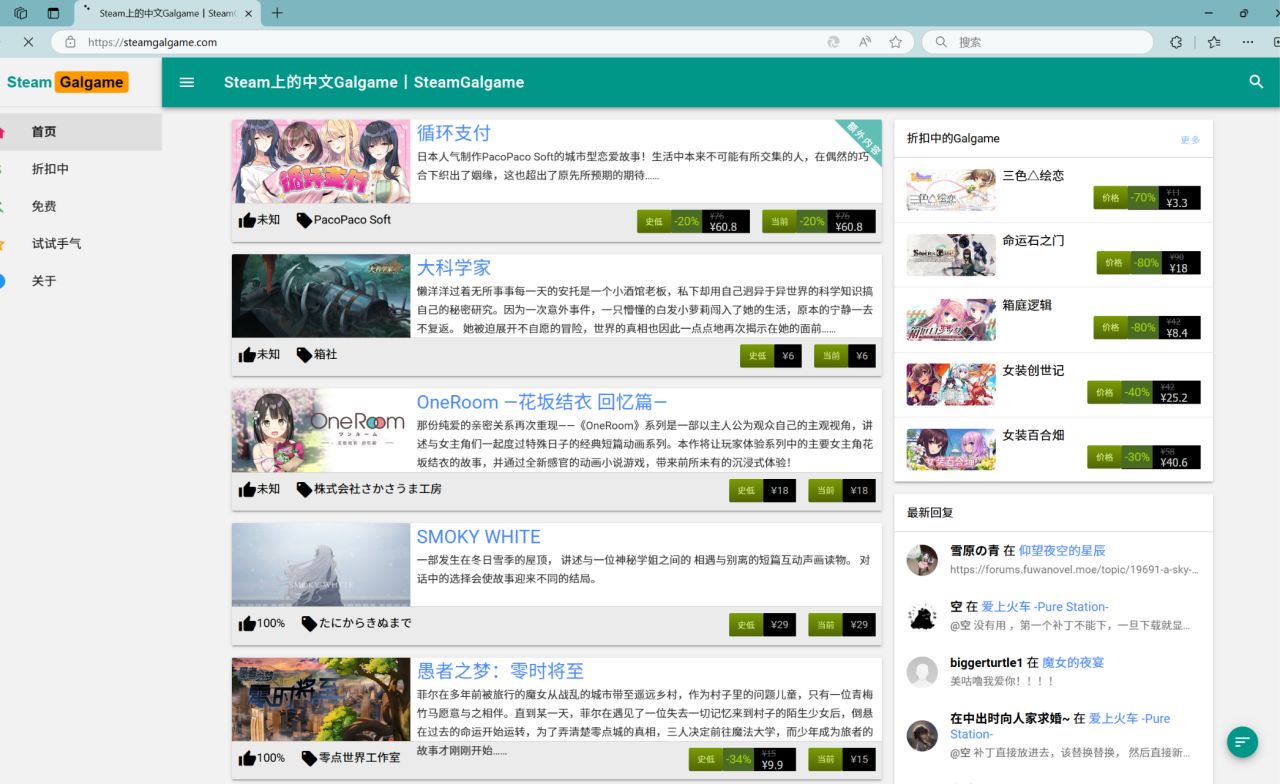Click the 大科学家 cover thumbnail
Image resolution: width=1280 pixels, height=784 pixels.
321,296
